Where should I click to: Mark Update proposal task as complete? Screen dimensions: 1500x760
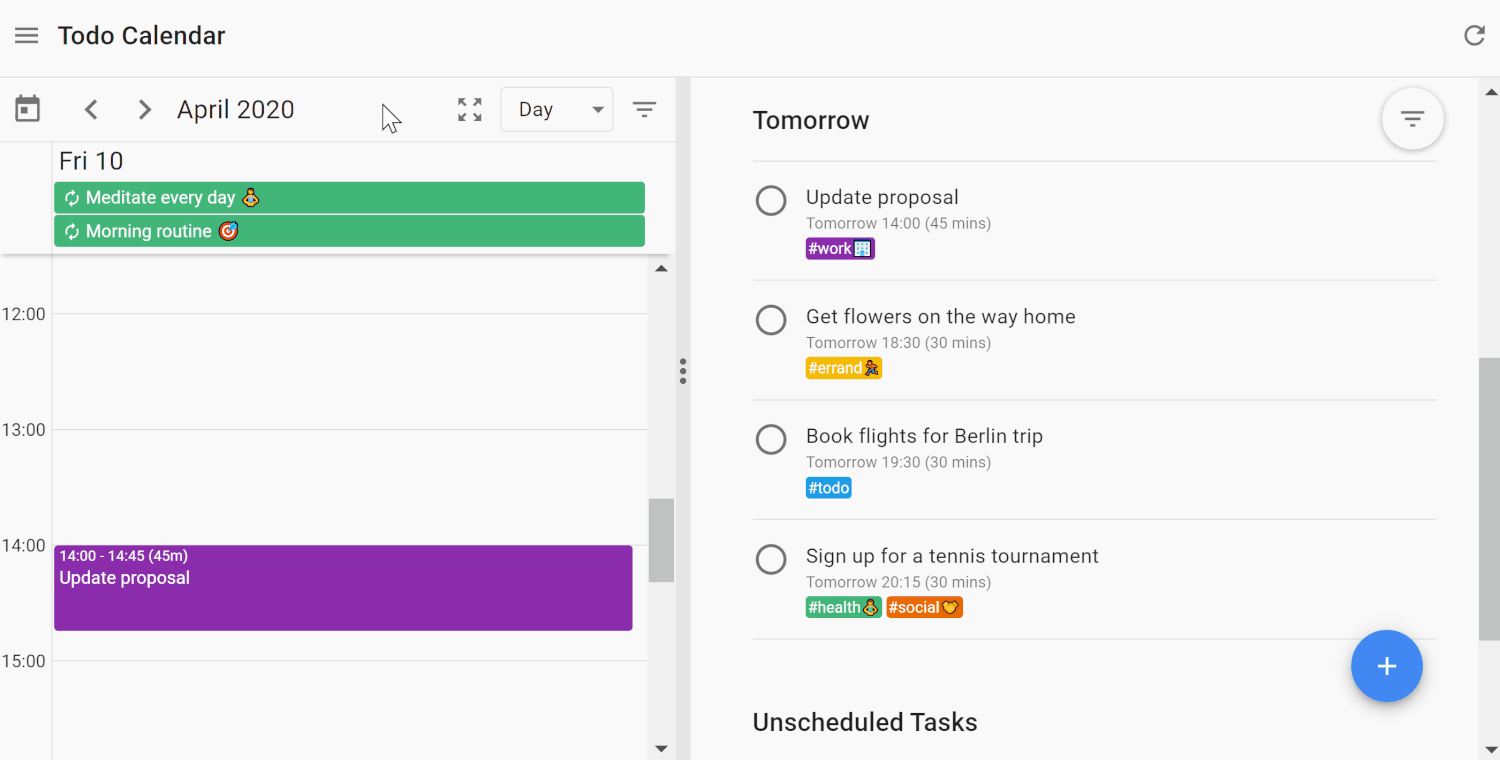tap(771, 201)
